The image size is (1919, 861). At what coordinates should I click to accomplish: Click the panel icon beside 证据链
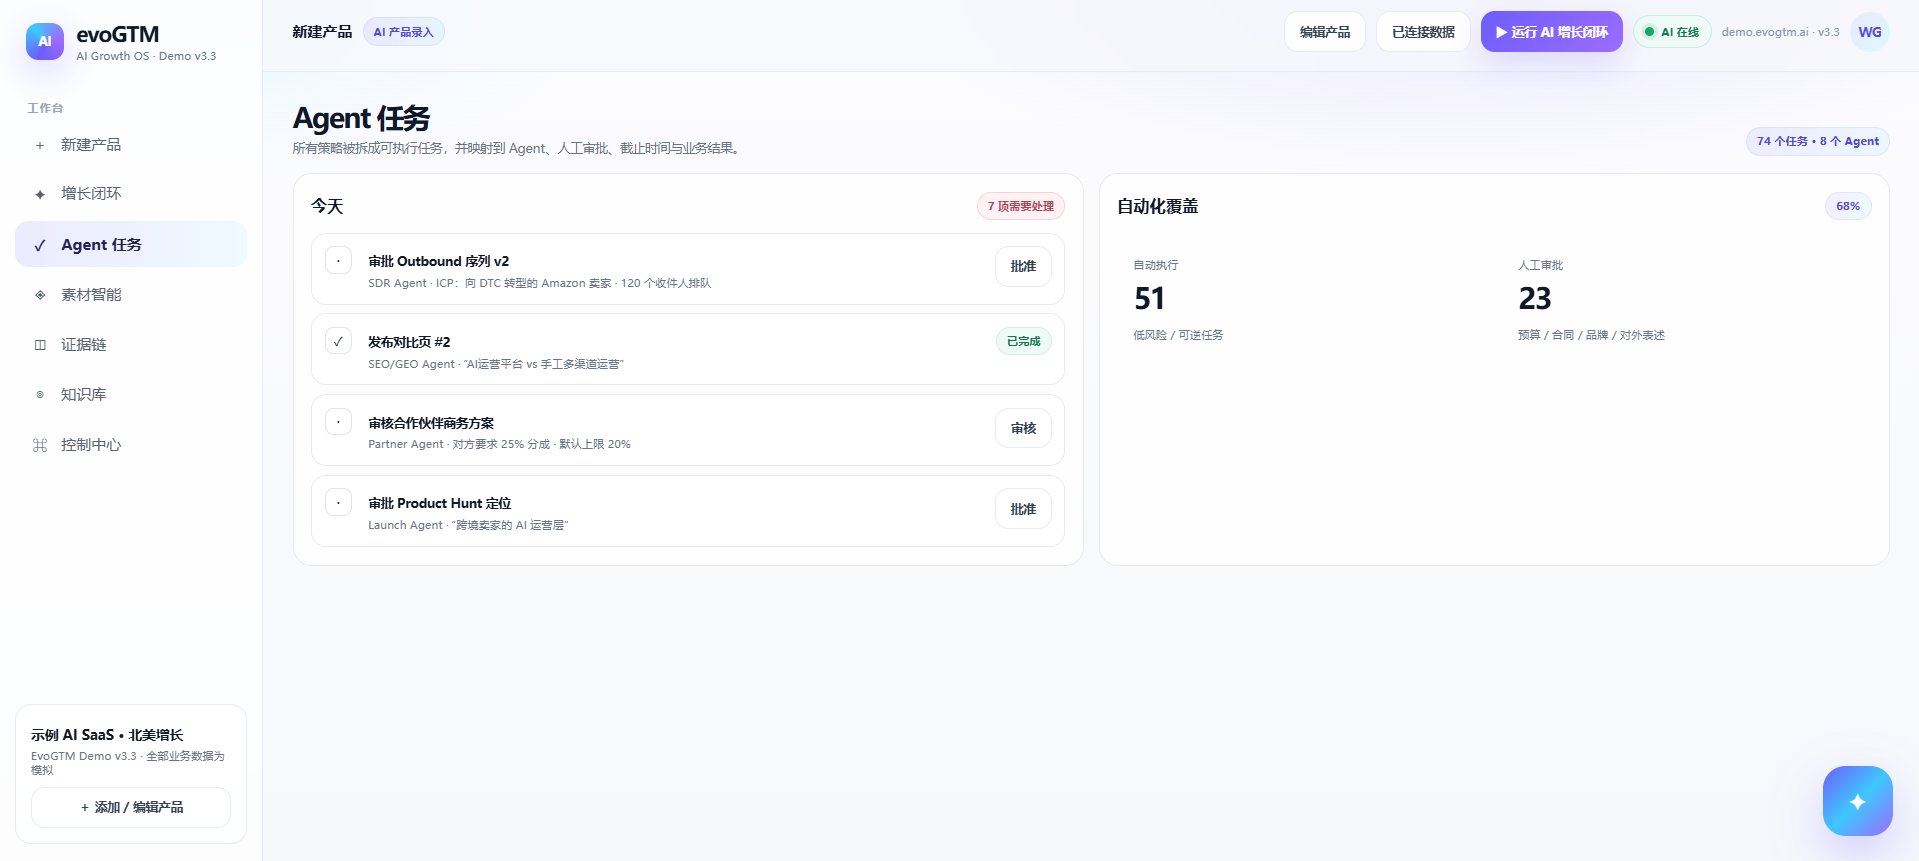click(x=40, y=345)
